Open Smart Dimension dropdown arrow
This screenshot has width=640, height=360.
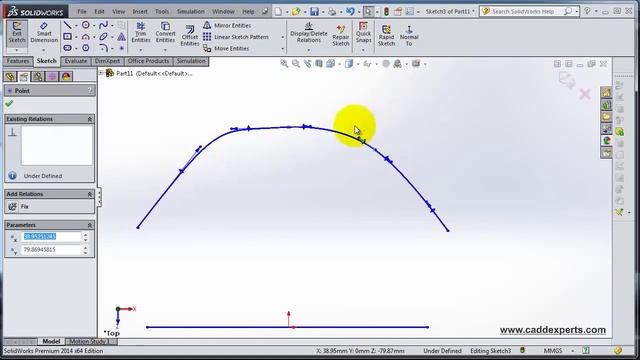44,50
